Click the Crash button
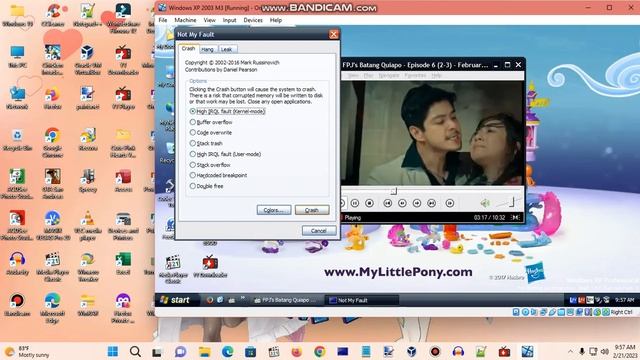Screen dimensions: 640x360 (312, 210)
